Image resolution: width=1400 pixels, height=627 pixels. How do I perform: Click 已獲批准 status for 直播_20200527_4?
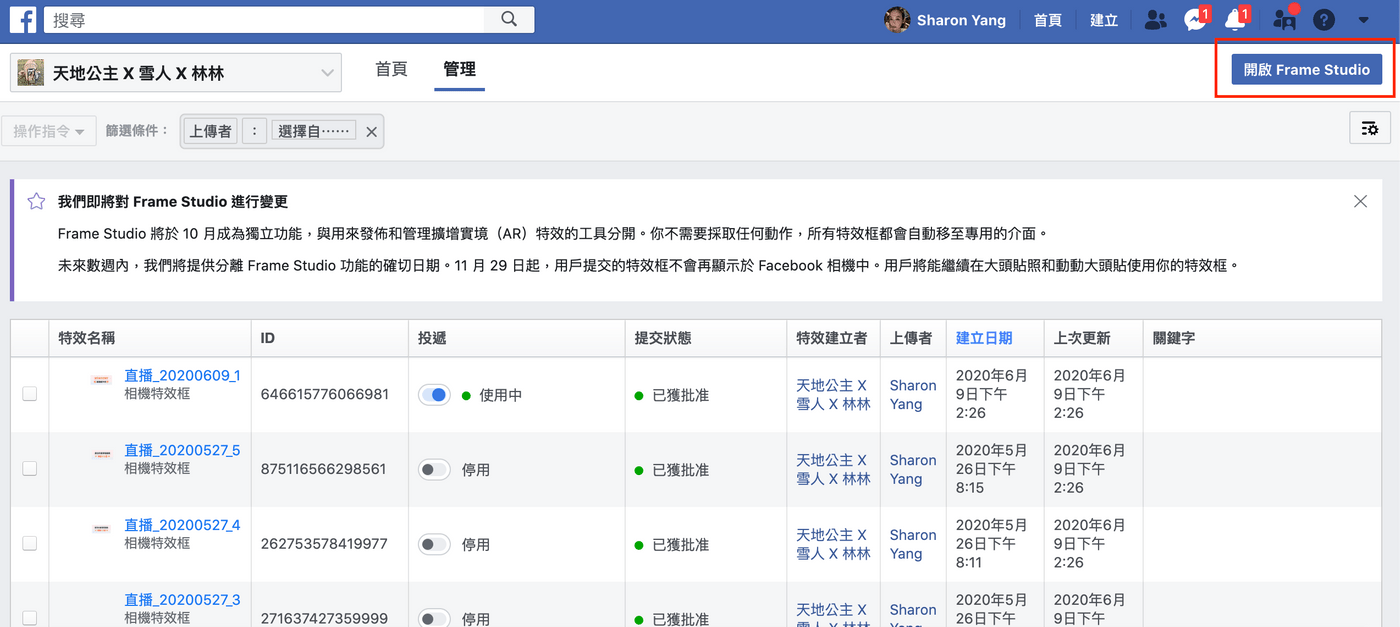[680, 545]
